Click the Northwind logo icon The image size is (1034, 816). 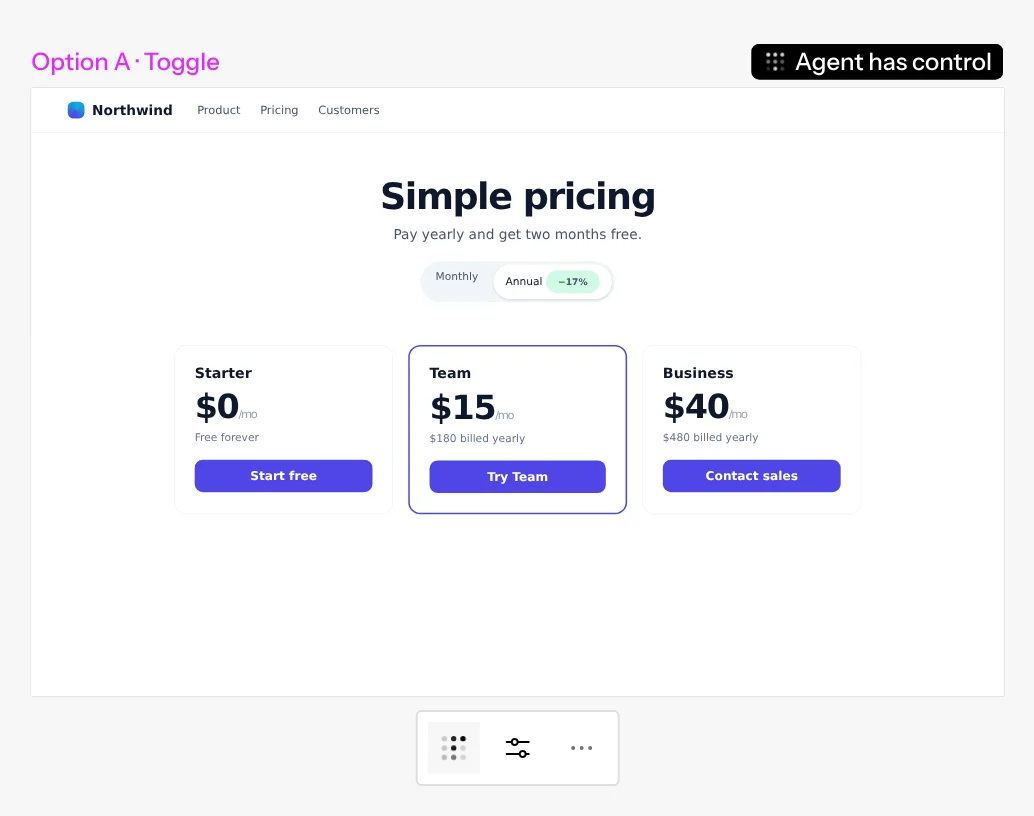pos(76,110)
